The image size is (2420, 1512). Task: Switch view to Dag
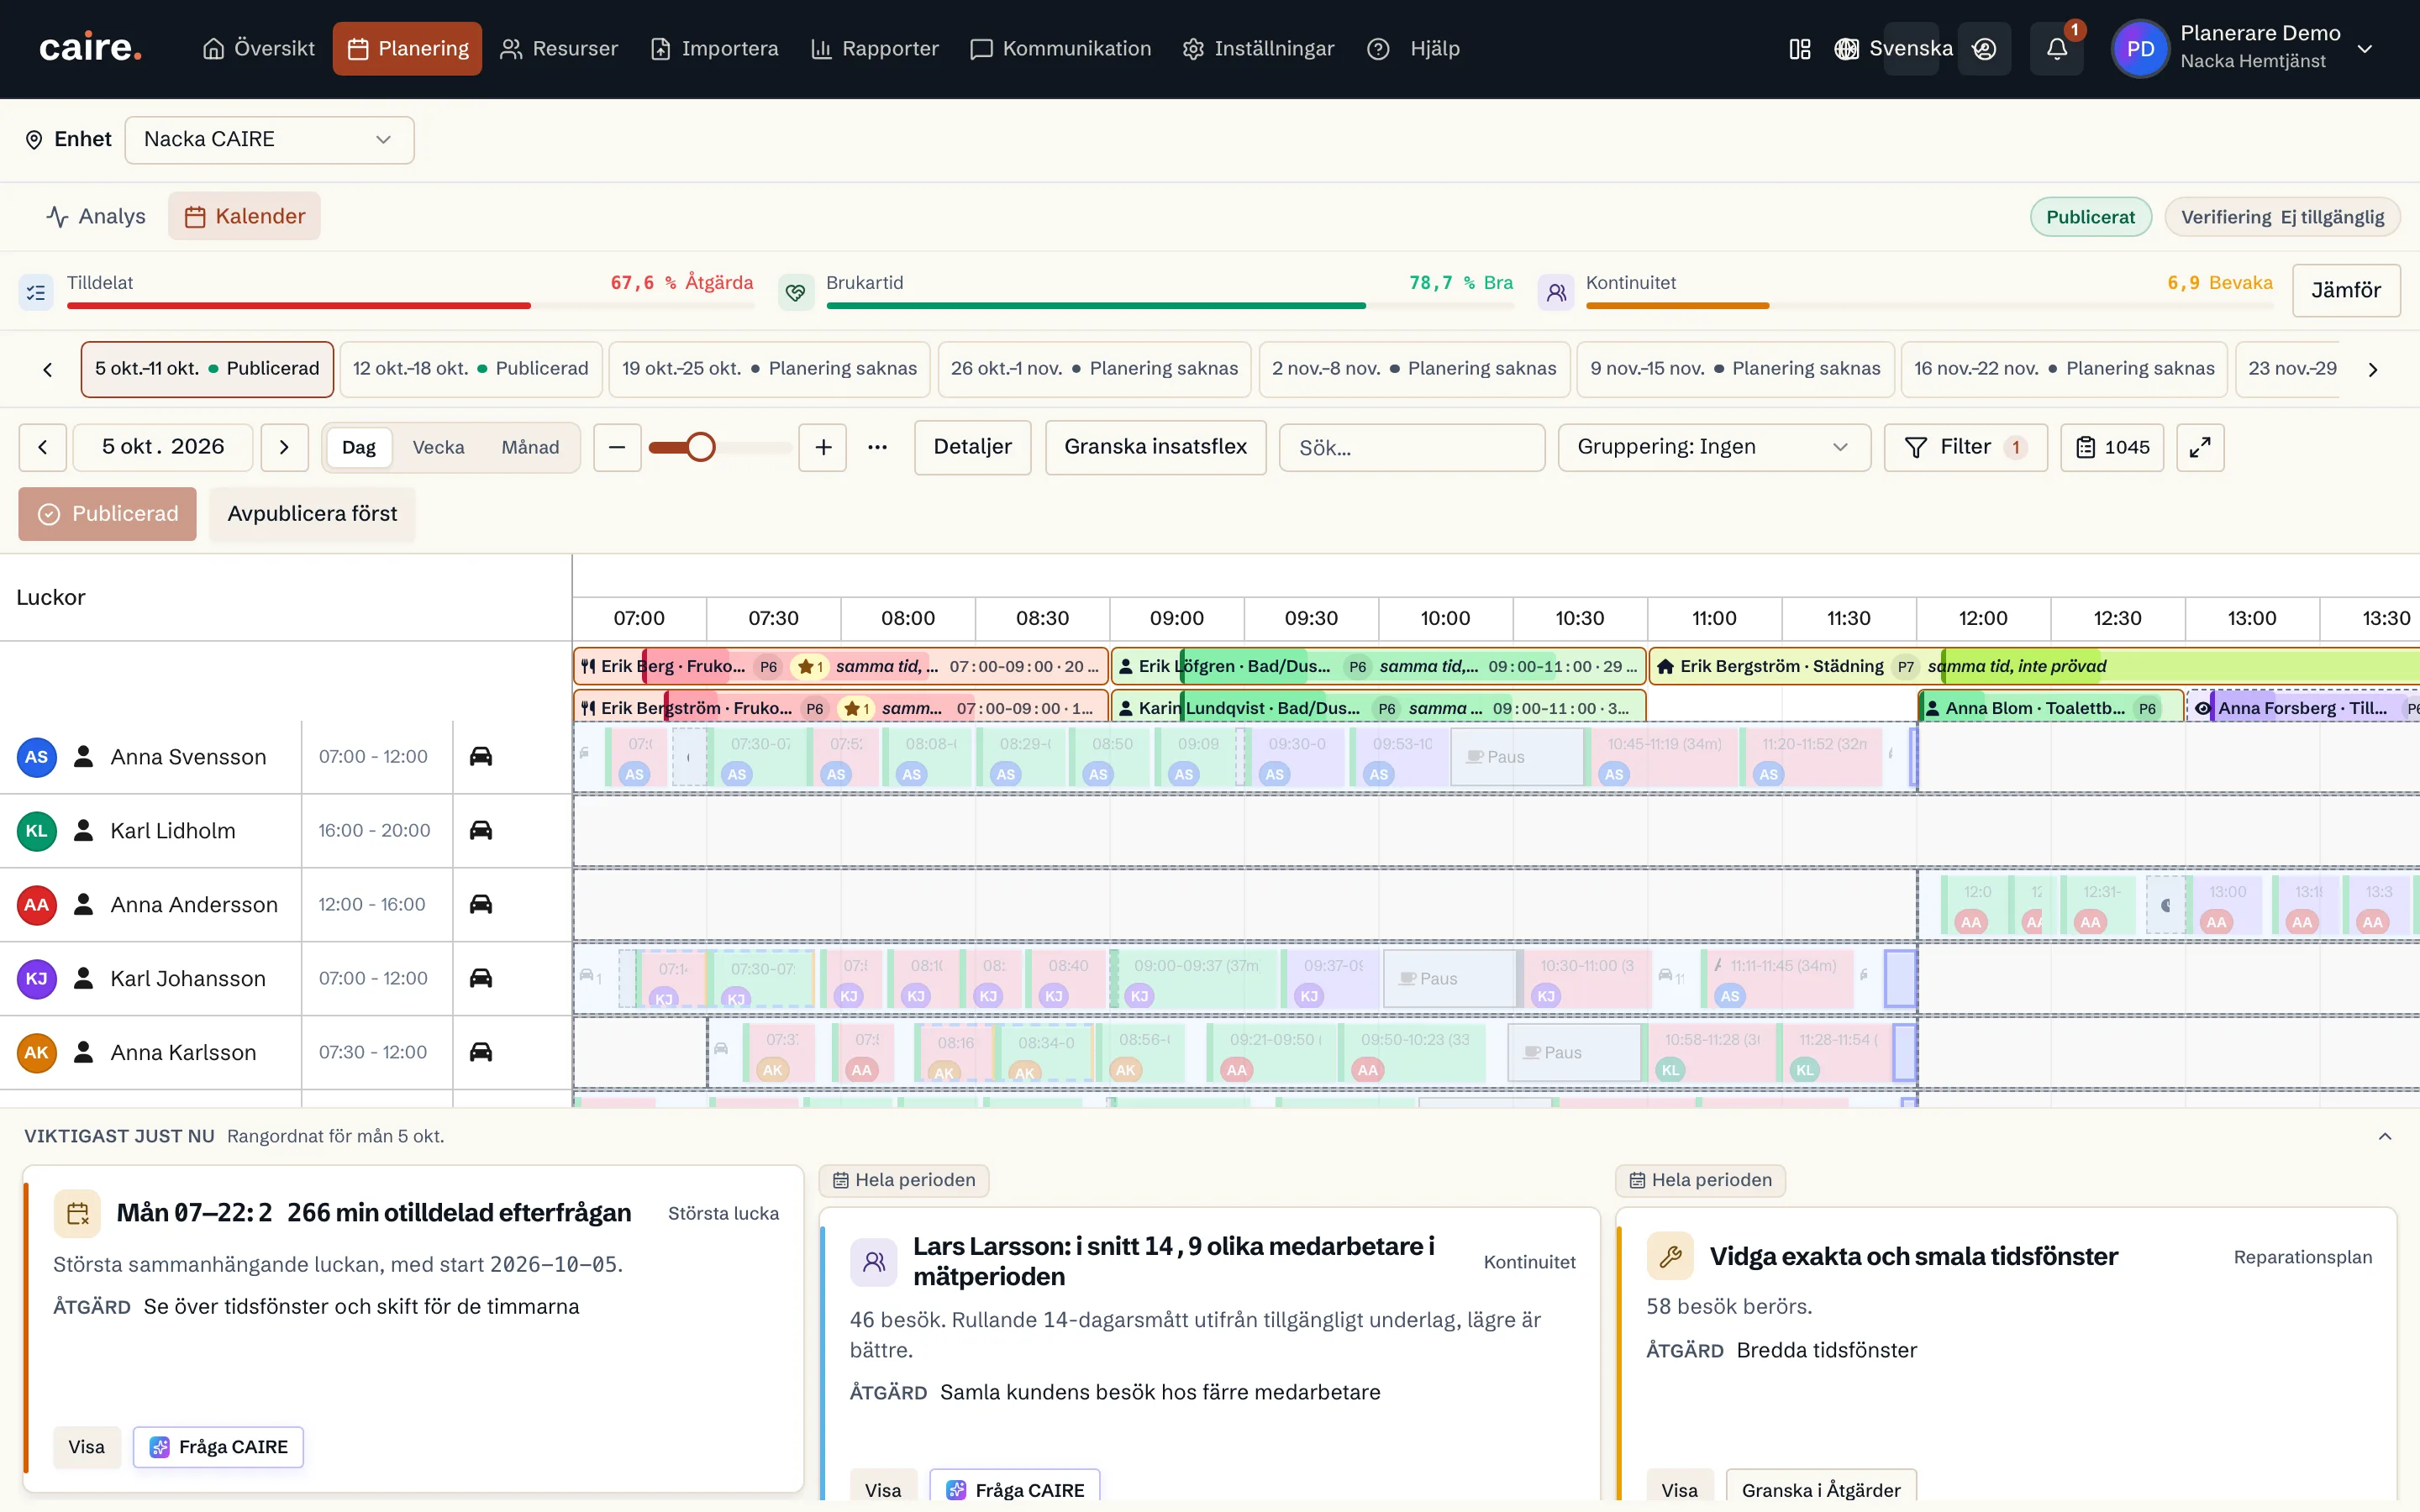coord(358,447)
